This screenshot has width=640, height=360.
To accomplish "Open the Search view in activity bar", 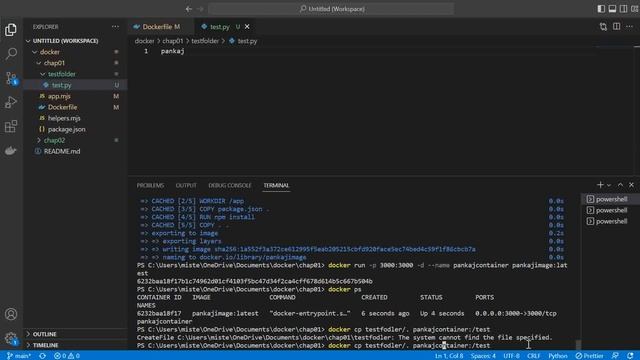I will click(x=11, y=54).
